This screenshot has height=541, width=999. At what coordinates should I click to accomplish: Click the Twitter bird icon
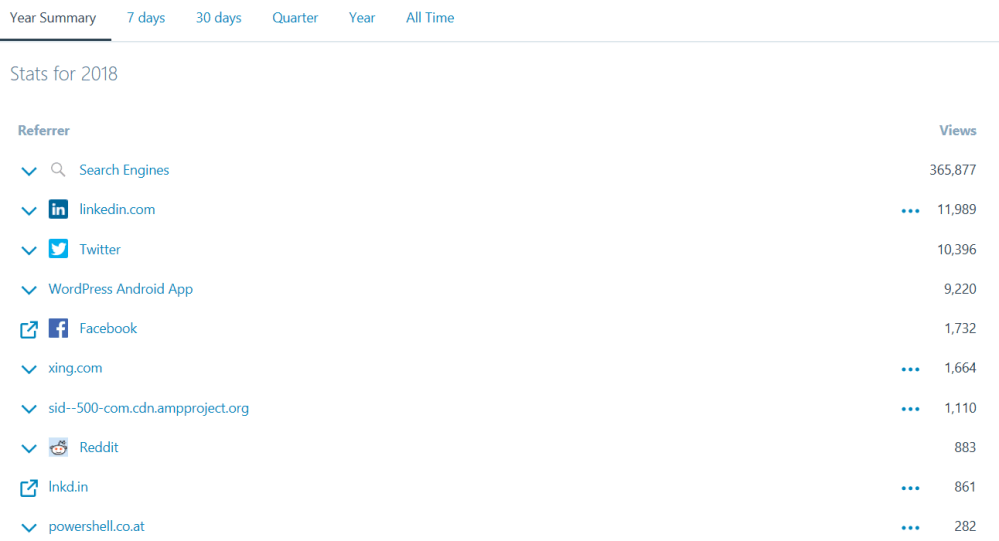(x=58, y=249)
